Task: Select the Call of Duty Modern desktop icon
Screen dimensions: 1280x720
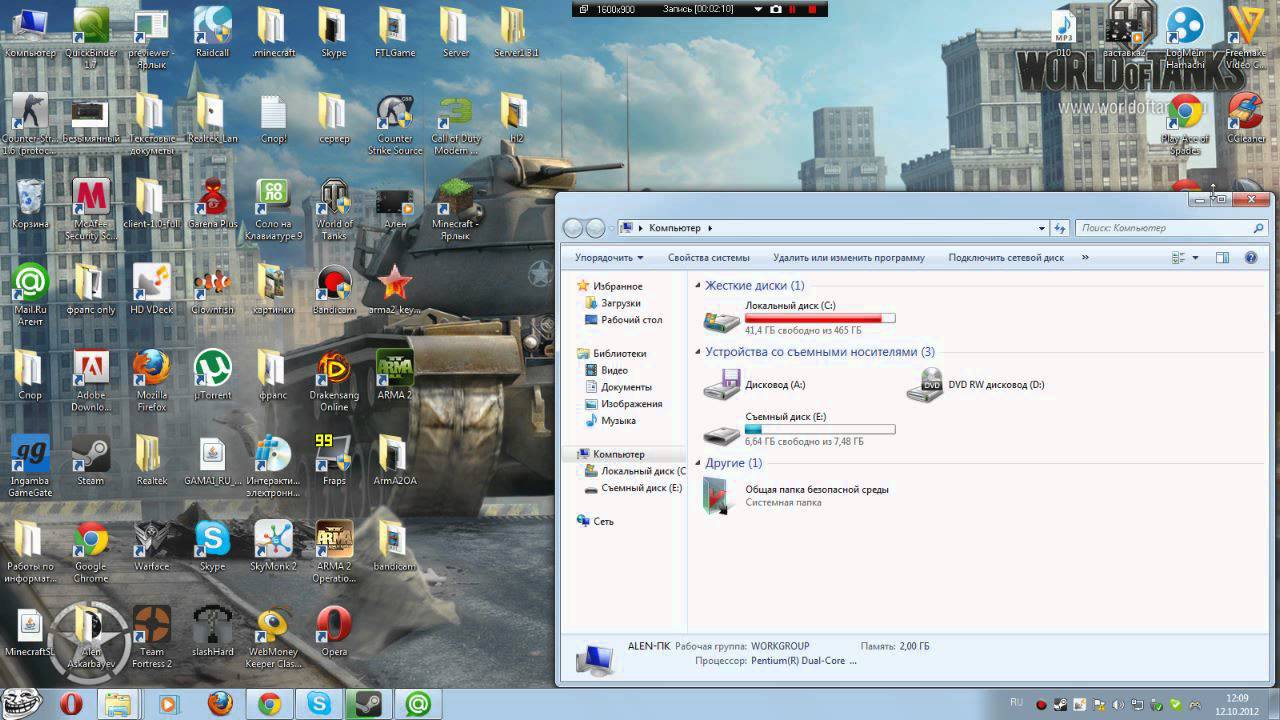Action: (x=456, y=124)
